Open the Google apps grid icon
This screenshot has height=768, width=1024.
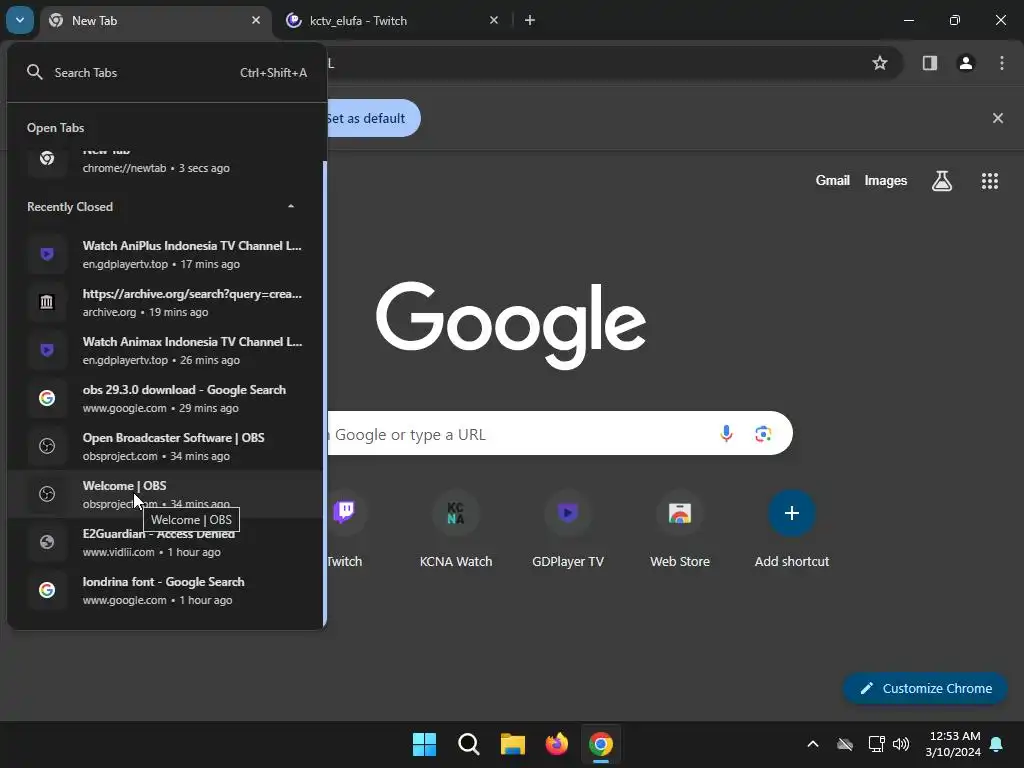point(990,181)
